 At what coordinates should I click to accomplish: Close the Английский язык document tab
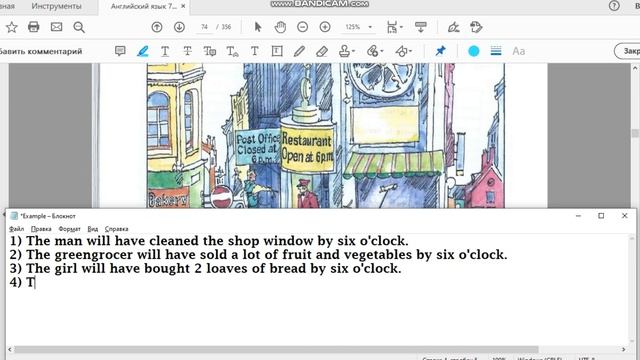click(x=183, y=6)
